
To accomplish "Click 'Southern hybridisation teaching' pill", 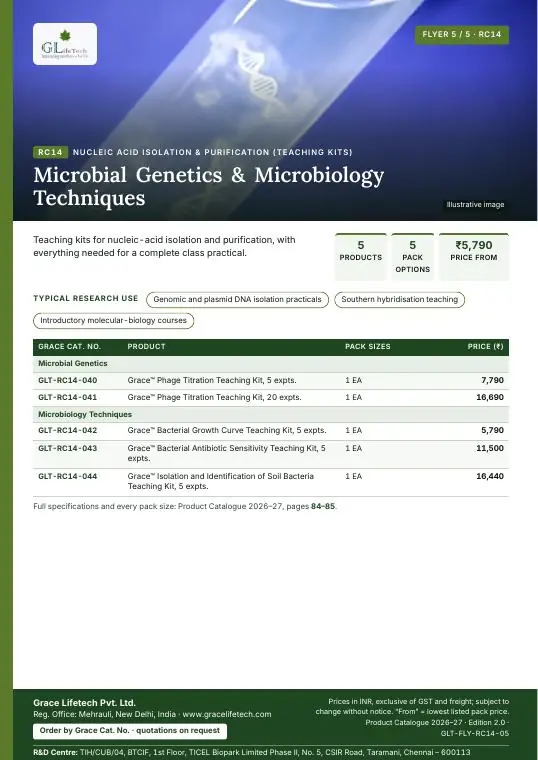I will [399, 300].
